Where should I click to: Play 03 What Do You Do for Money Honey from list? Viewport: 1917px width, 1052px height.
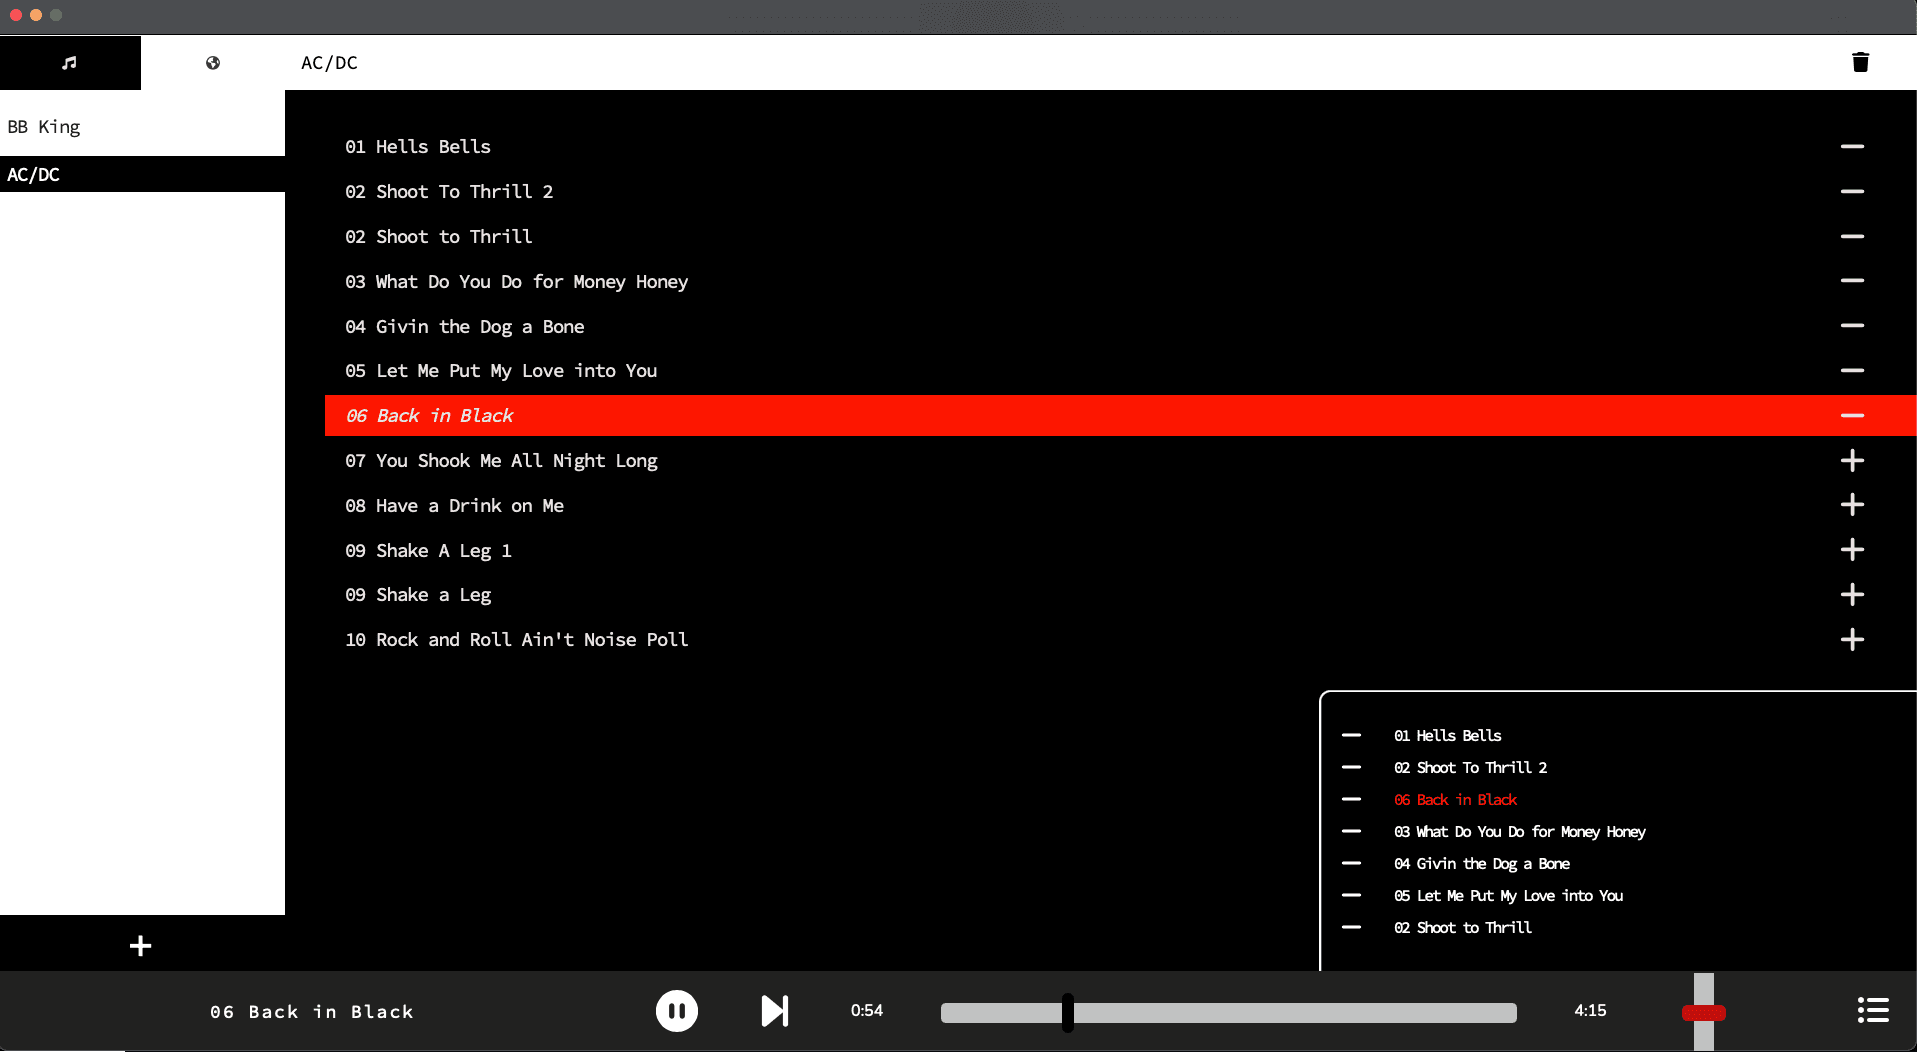click(x=517, y=282)
